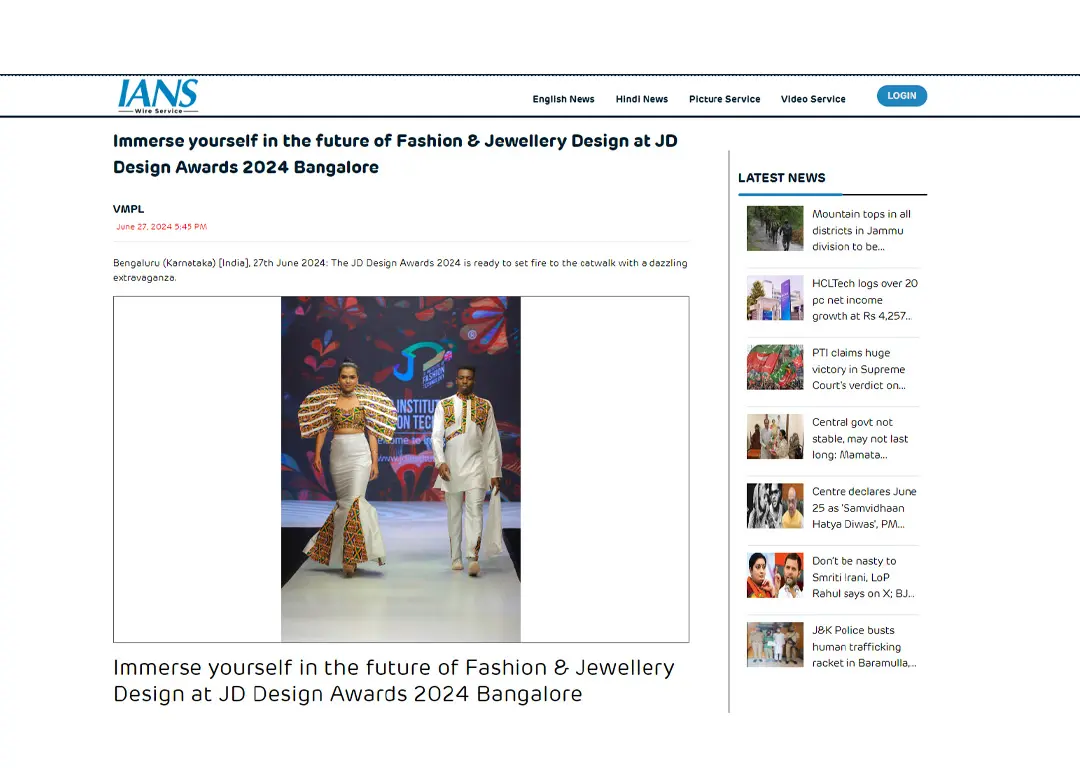
Task: Open Smriti Irani Rahul thumbnail
Action: [x=775, y=575]
